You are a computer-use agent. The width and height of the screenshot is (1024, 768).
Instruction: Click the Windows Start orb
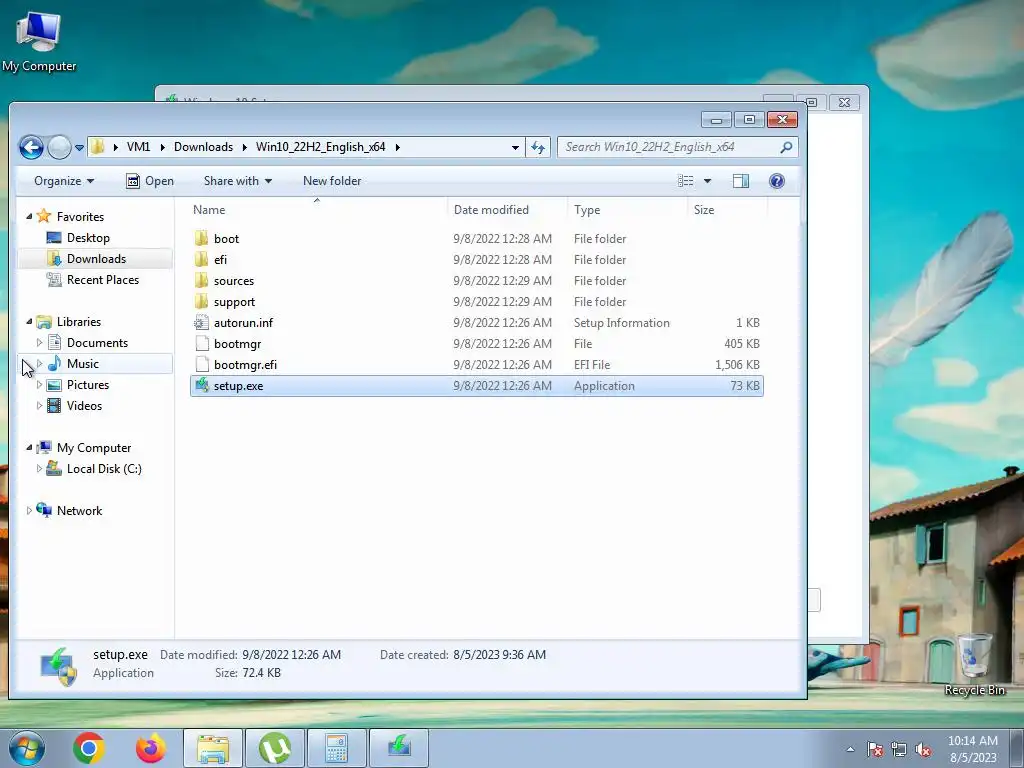[x=27, y=748]
